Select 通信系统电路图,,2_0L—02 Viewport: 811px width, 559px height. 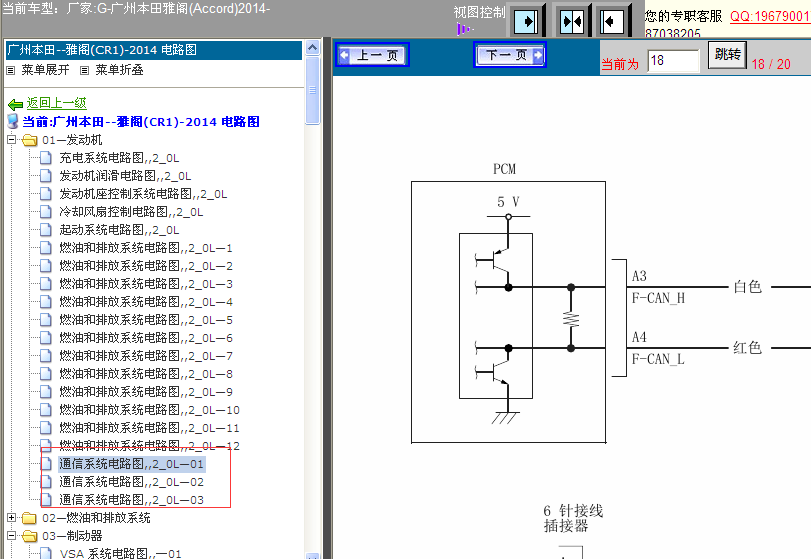(x=131, y=482)
